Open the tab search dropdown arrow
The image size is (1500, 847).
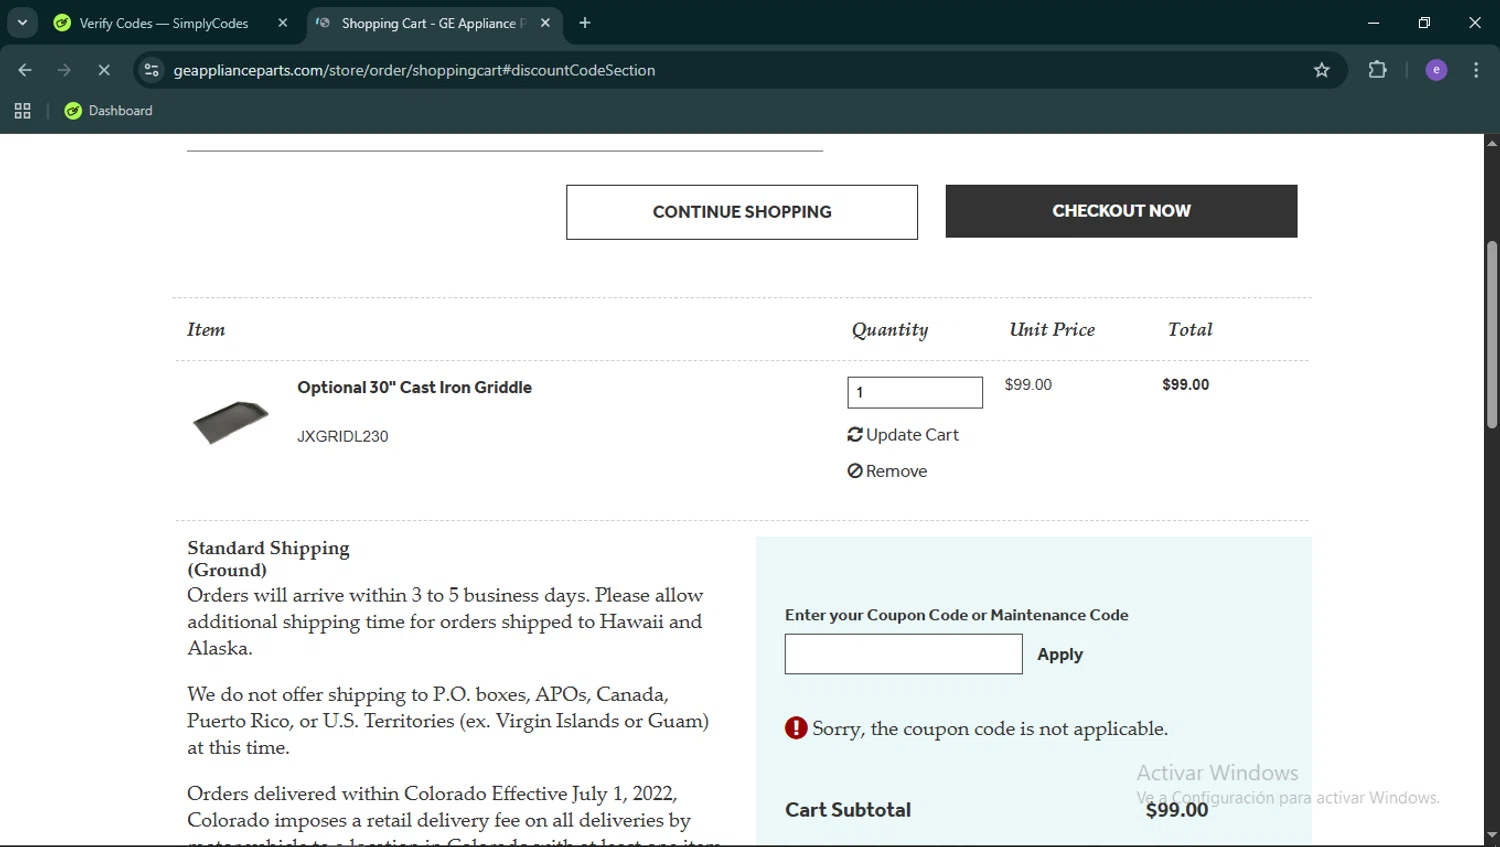(x=22, y=22)
